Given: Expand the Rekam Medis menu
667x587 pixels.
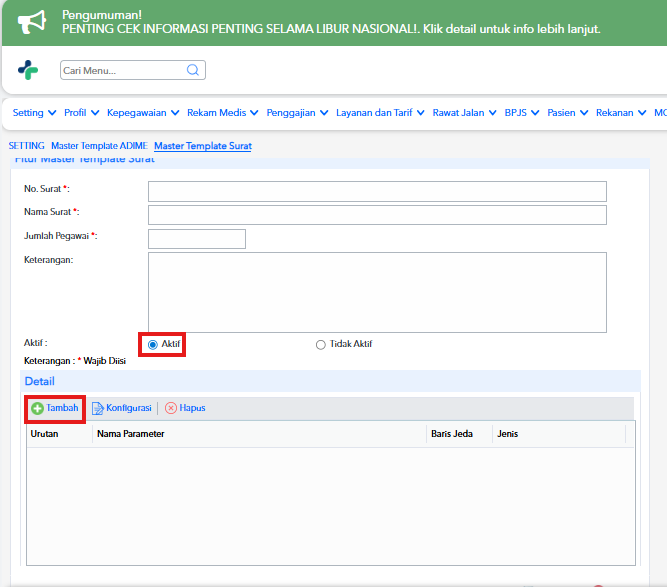Looking at the screenshot, I should click(x=222, y=113).
